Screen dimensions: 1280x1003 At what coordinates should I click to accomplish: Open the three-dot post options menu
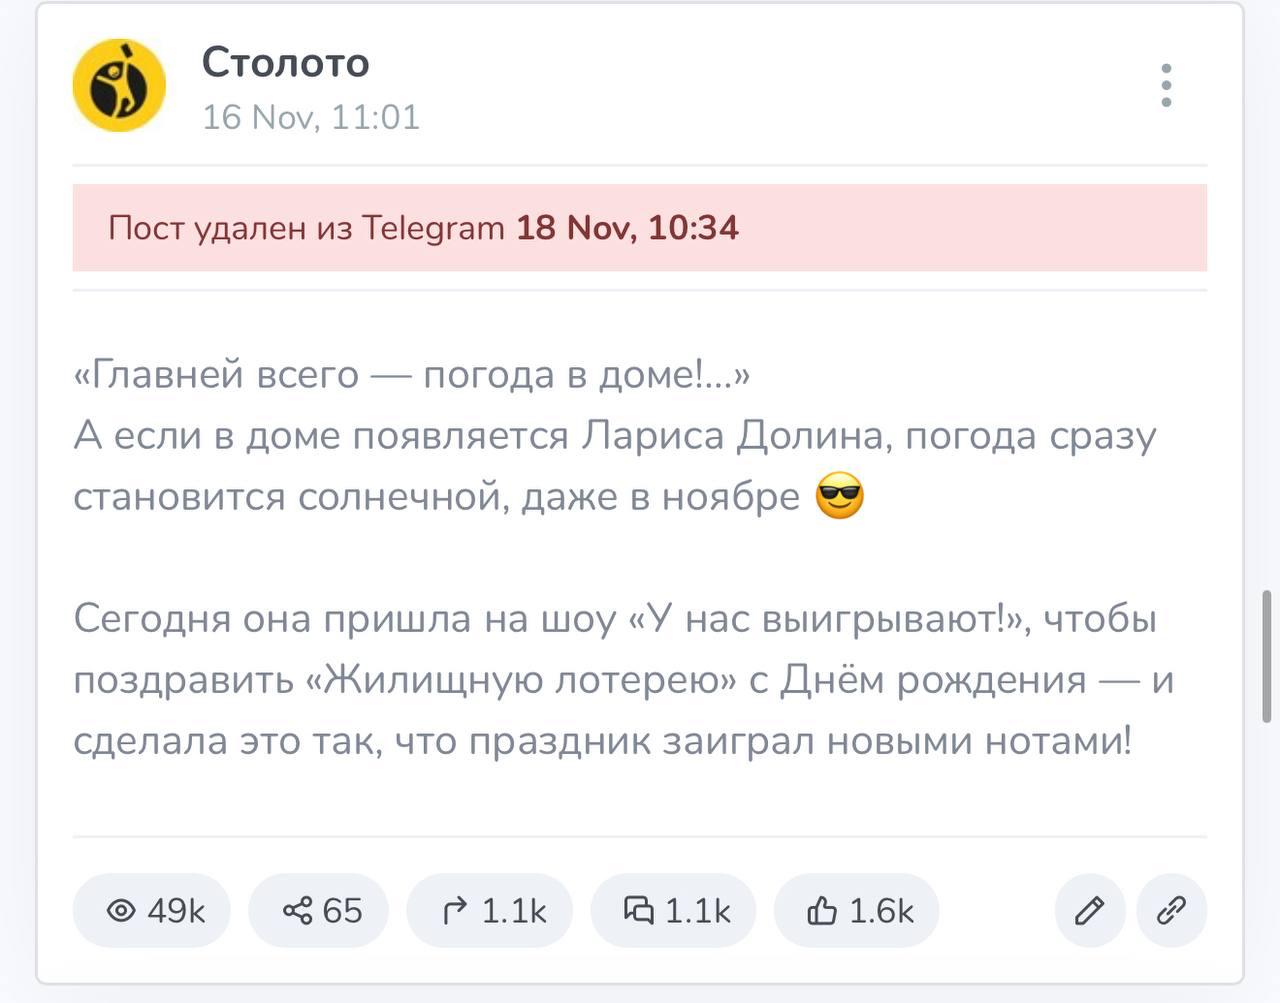tap(1166, 85)
